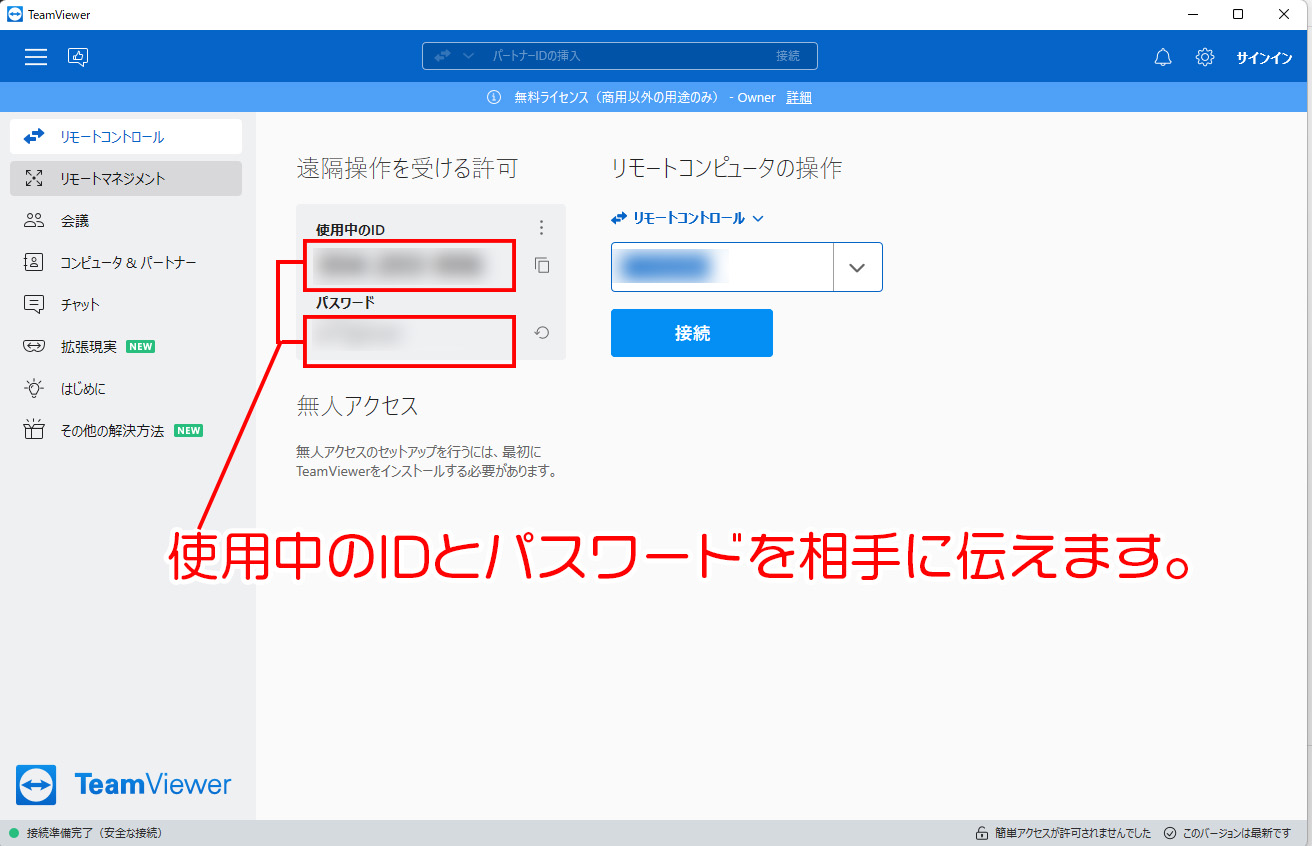Screen dimensions: 1312x846
Task: Open その他の解決方法 in the sidebar
Action: (126, 431)
